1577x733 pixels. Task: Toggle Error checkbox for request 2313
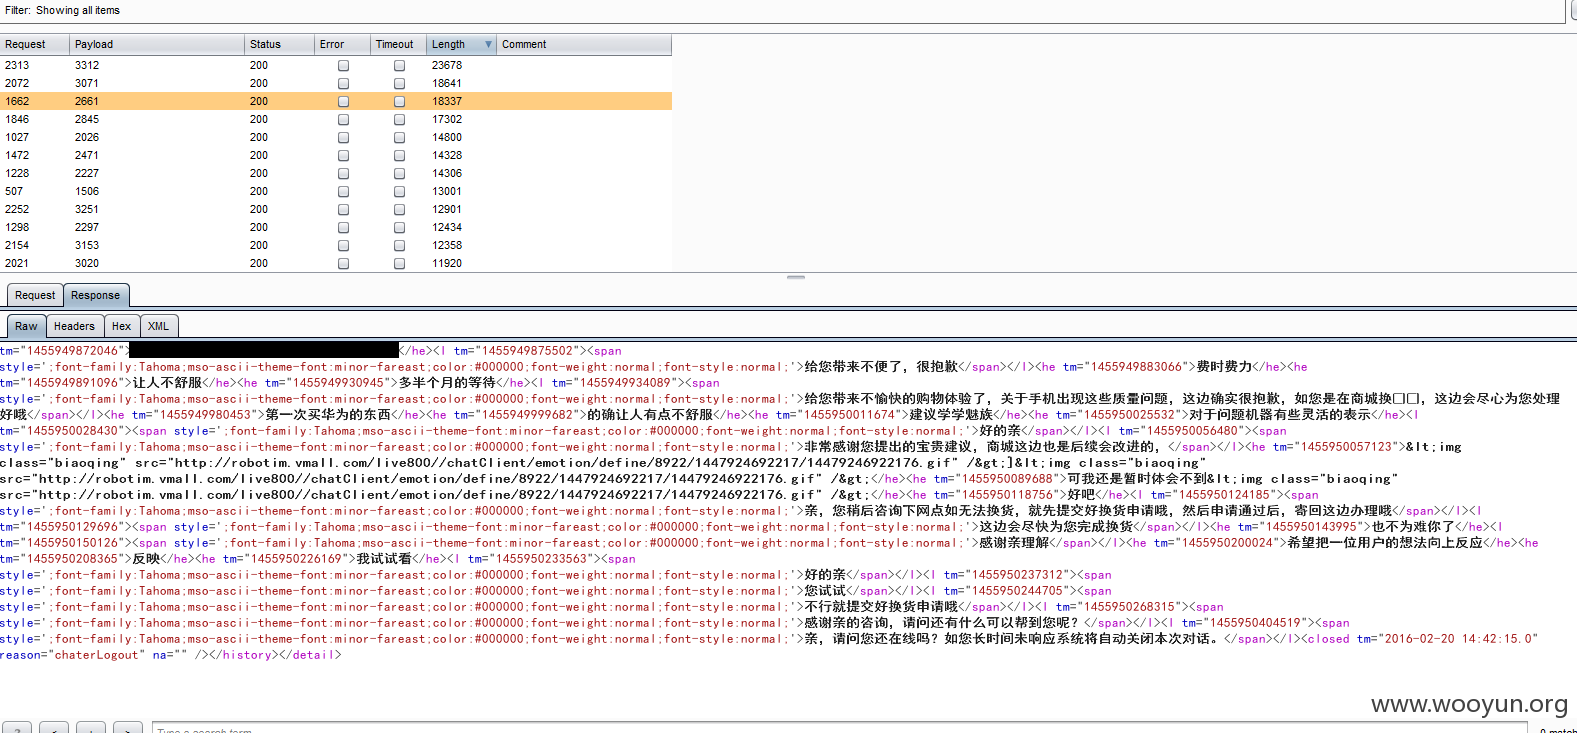point(343,65)
